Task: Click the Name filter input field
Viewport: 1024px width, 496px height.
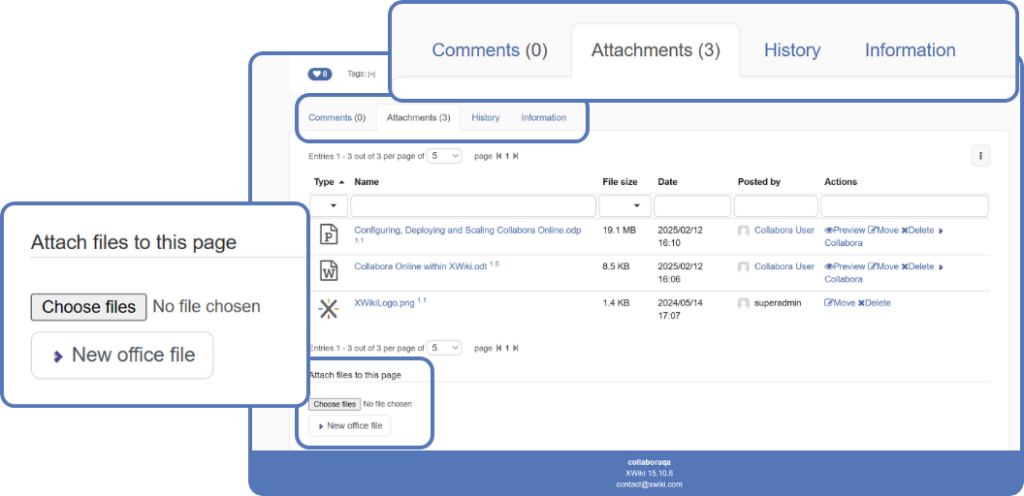Action: pyautogui.click(x=472, y=206)
